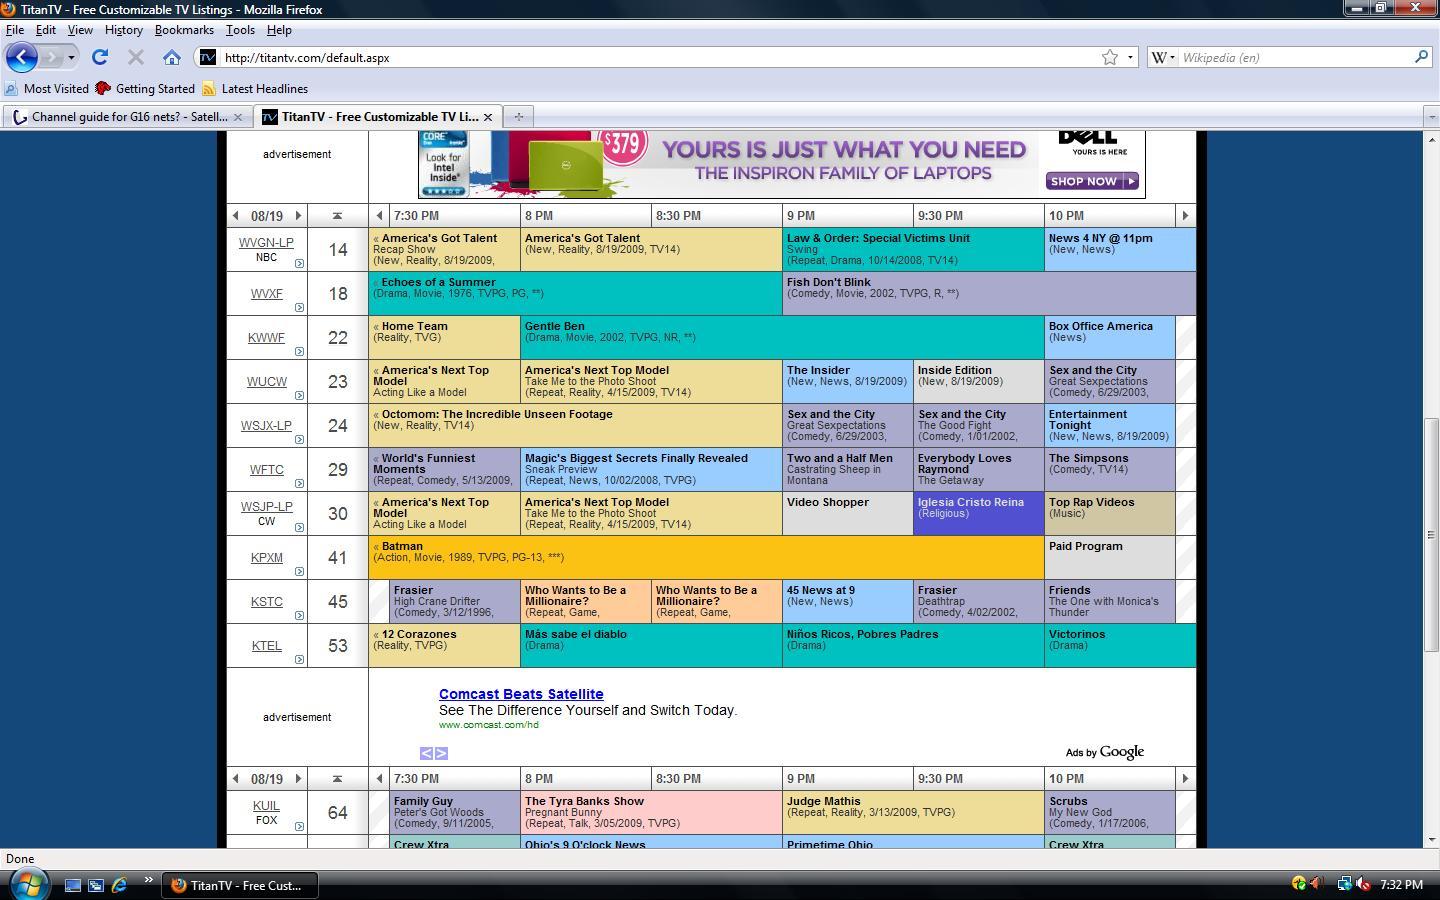Open the History menu
This screenshot has width=1440, height=900.
point(124,30)
